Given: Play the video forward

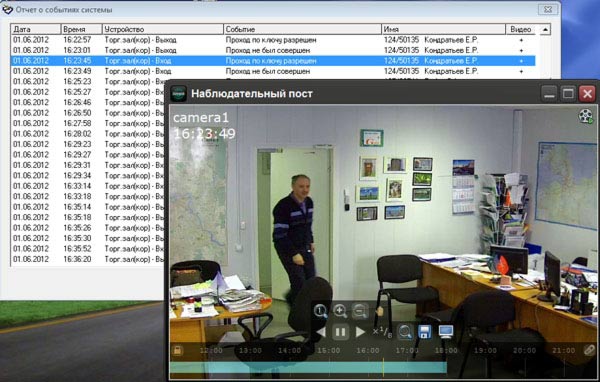Looking at the screenshot, I should tap(360, 332).
